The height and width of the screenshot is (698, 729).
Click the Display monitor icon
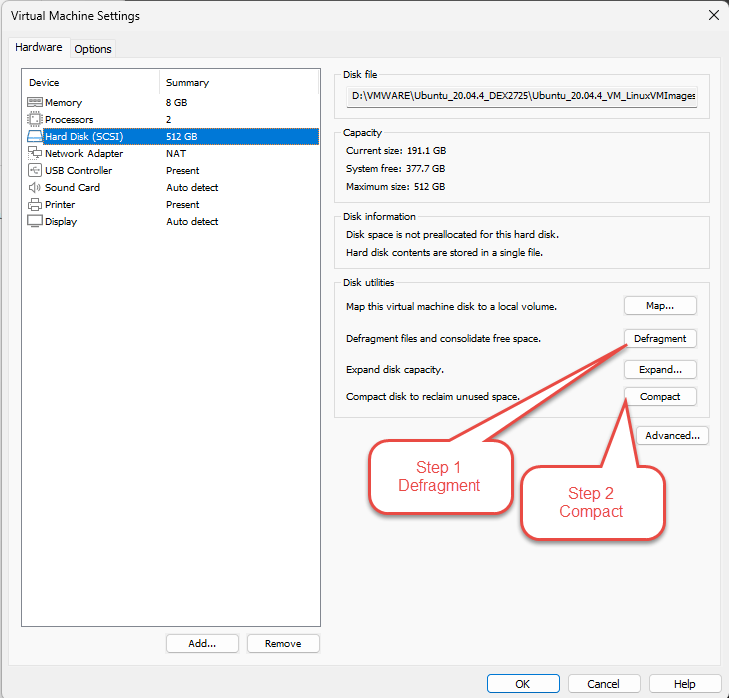tap(35, 222)
